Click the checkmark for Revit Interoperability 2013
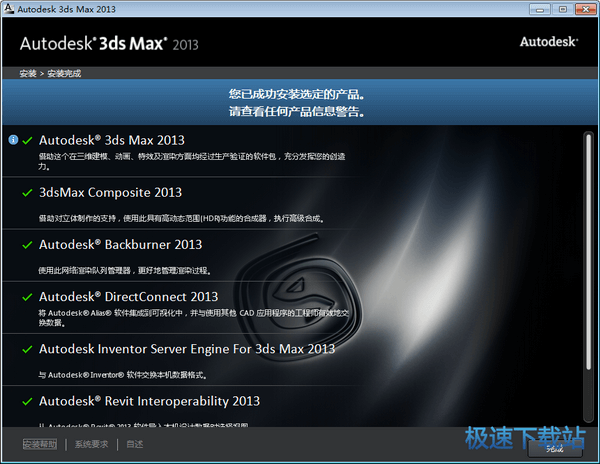Viewport: 600px width, 464px height. (x=27, y=401)
